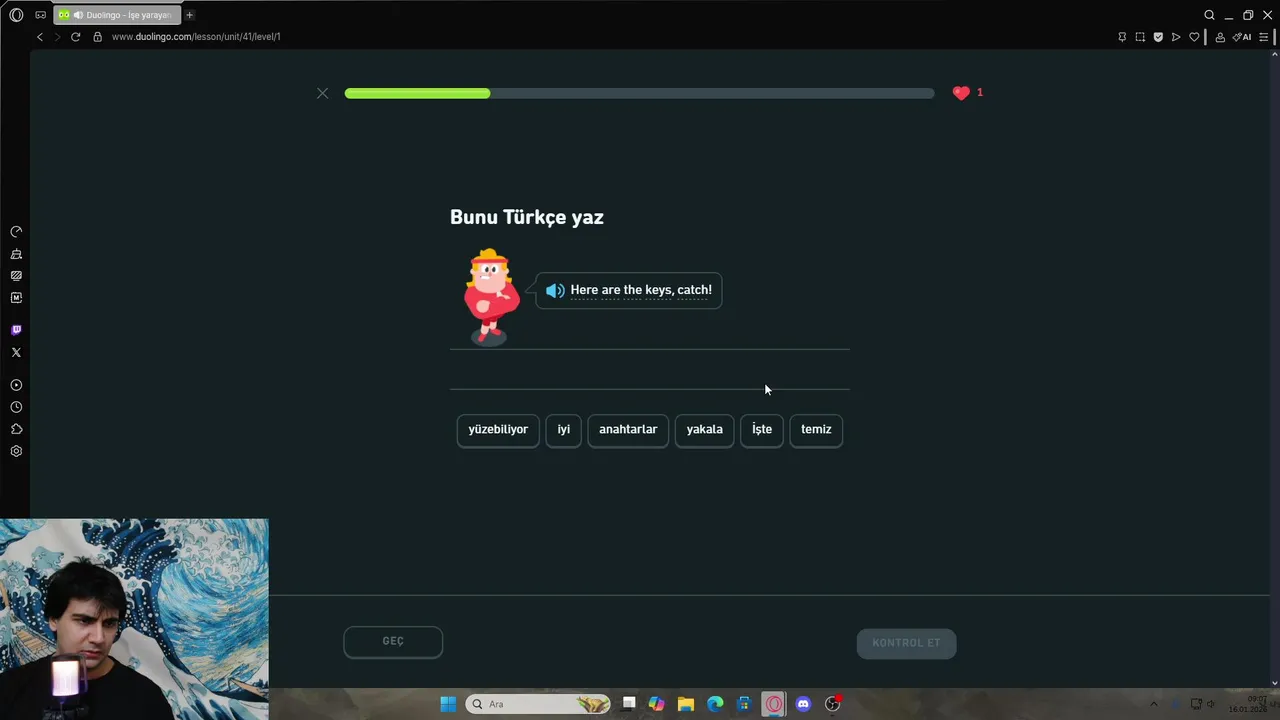Click the red heart lives icon

tap(961, 93)
